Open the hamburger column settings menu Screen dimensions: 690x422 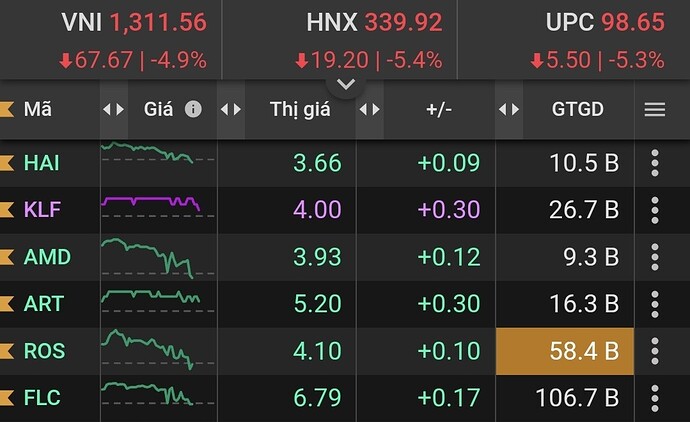click(655, 110)
